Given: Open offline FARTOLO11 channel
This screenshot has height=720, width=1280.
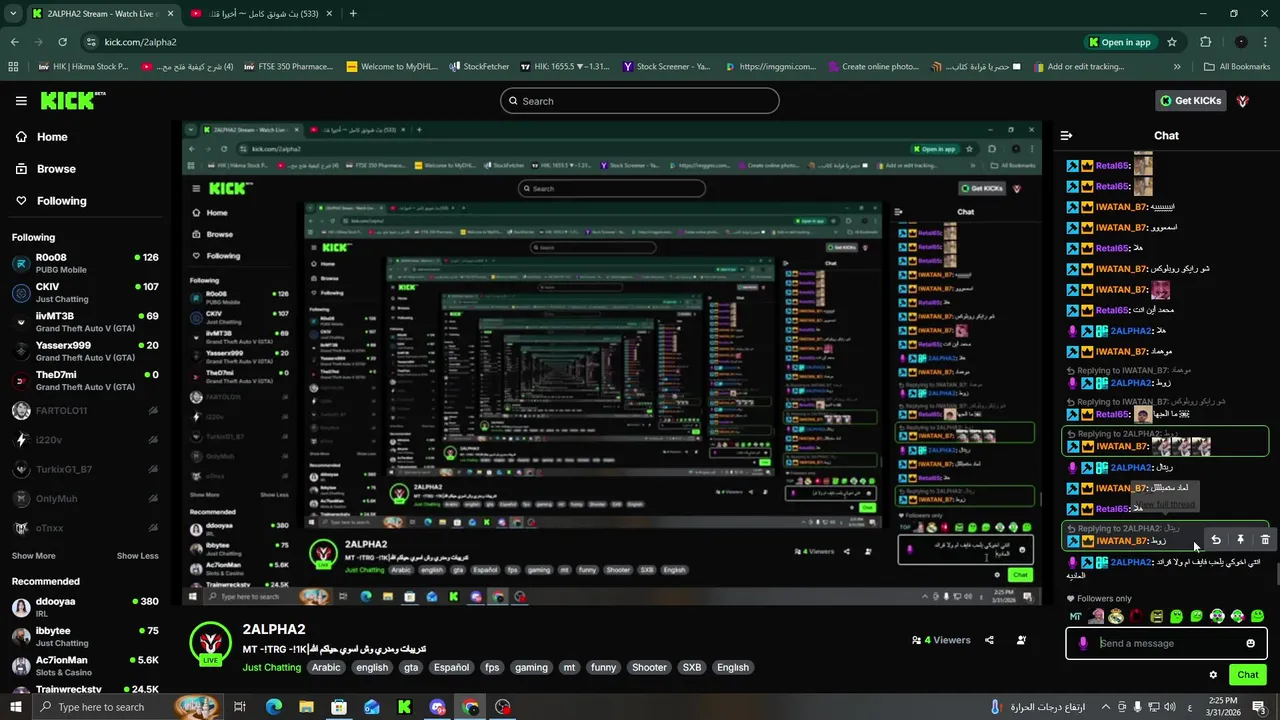Looking at the screenshot, I should 84,410.
